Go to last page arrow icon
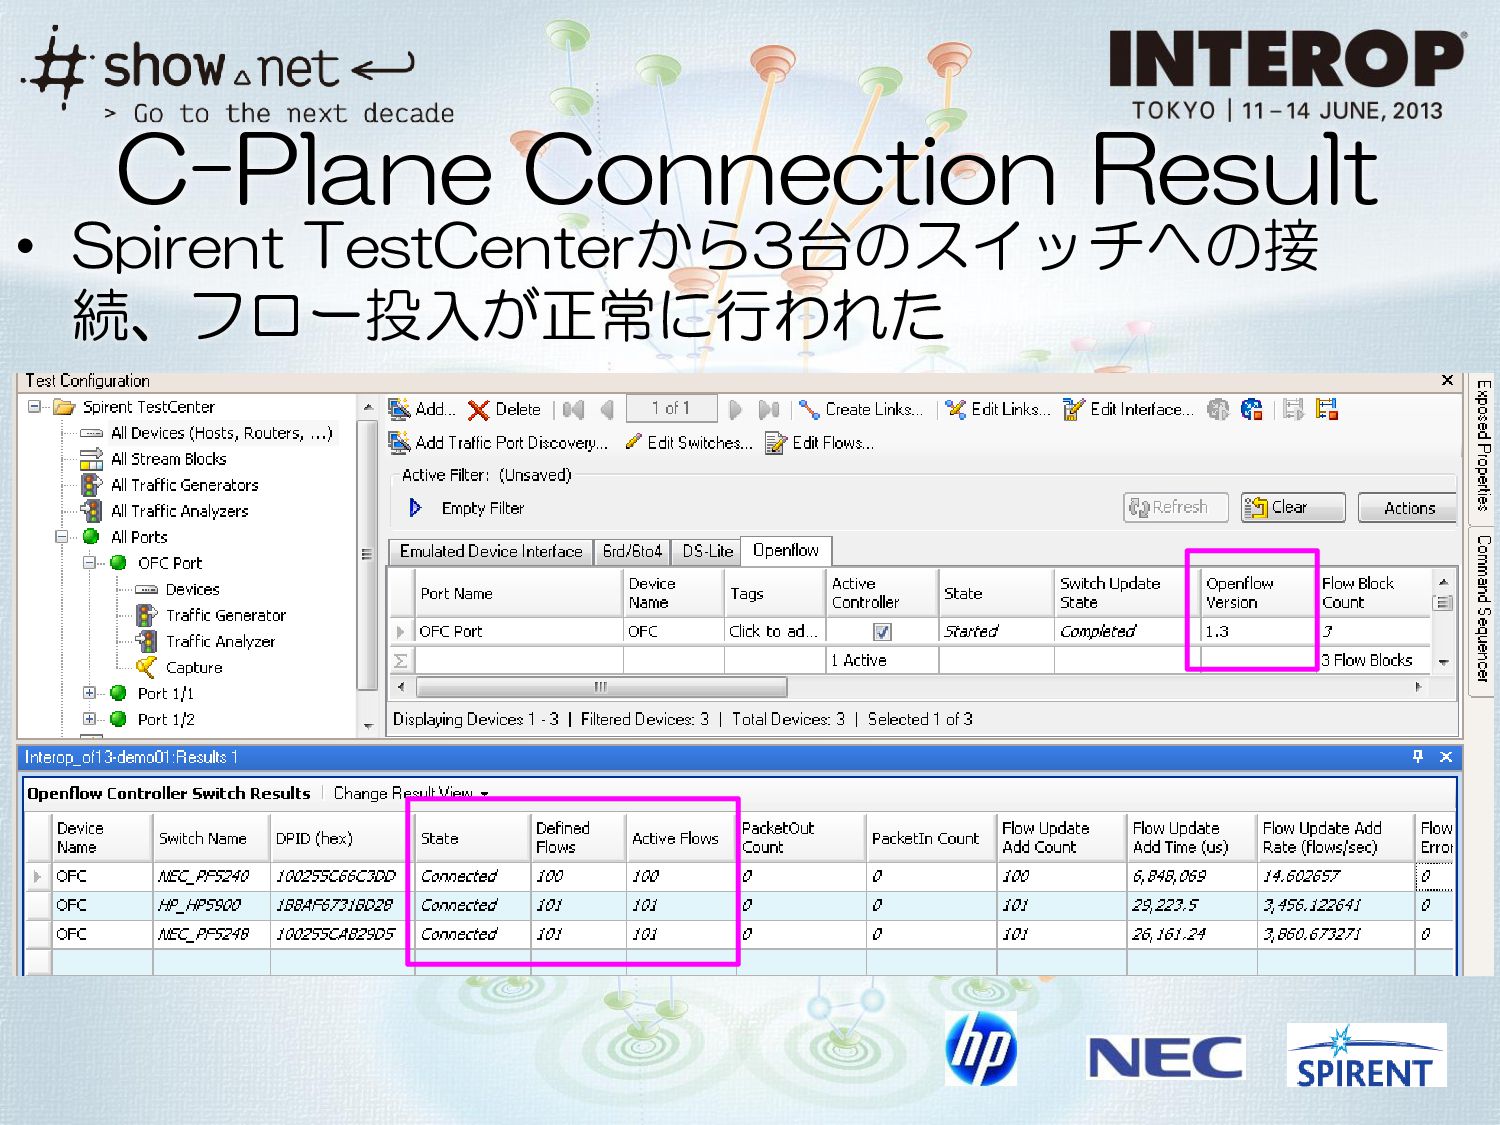Viewport: 1500px width, 1125px height. click(769, 409)
